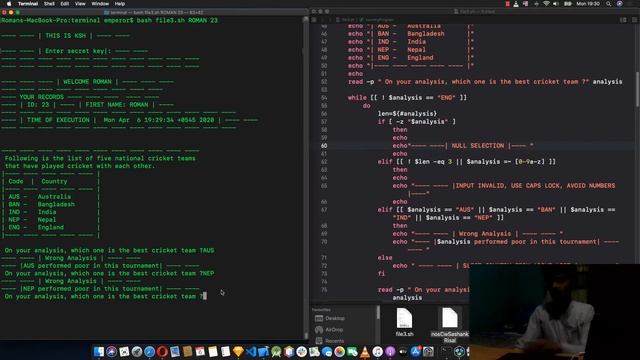Click the Finder sidebar scrollbar

(378, 313)
